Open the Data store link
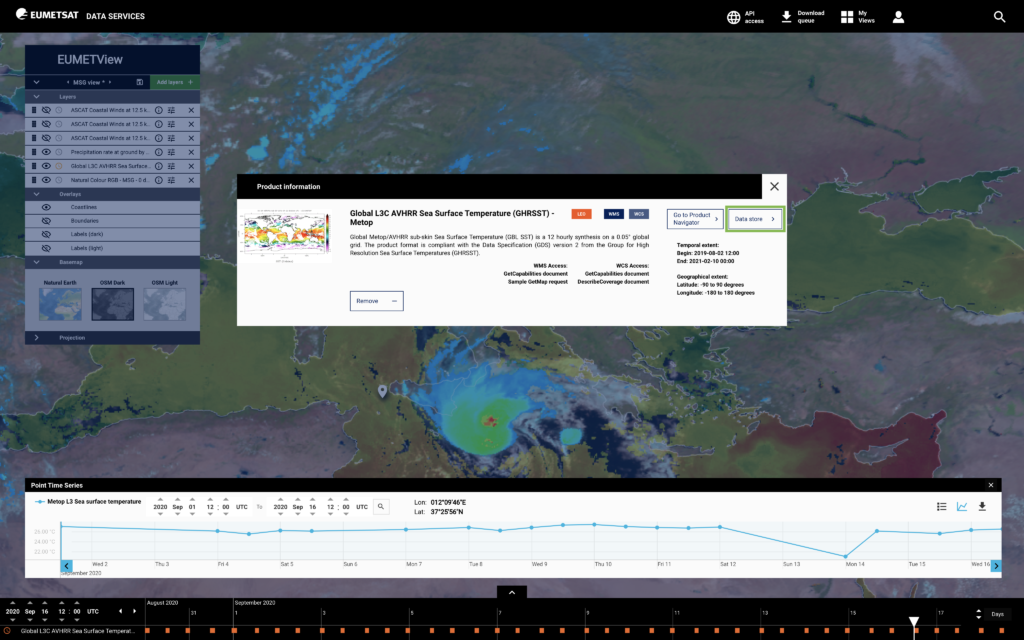Viewport: 1024px width, 640px height. 754,219
